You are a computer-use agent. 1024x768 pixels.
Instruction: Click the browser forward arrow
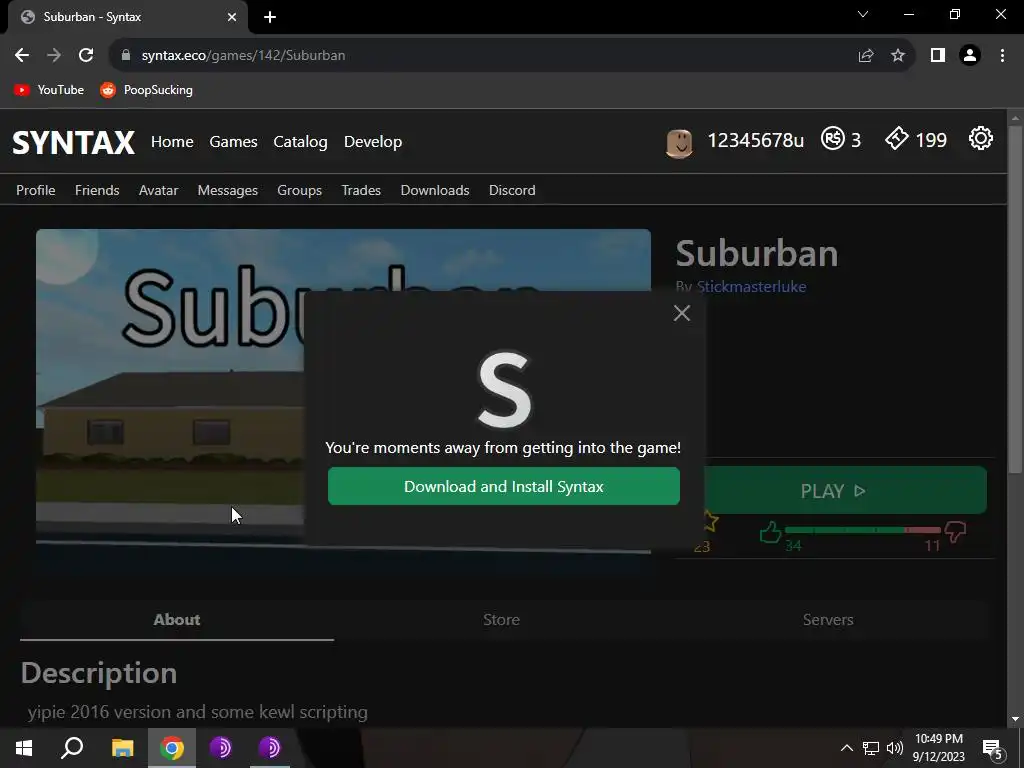coord(54,56)
